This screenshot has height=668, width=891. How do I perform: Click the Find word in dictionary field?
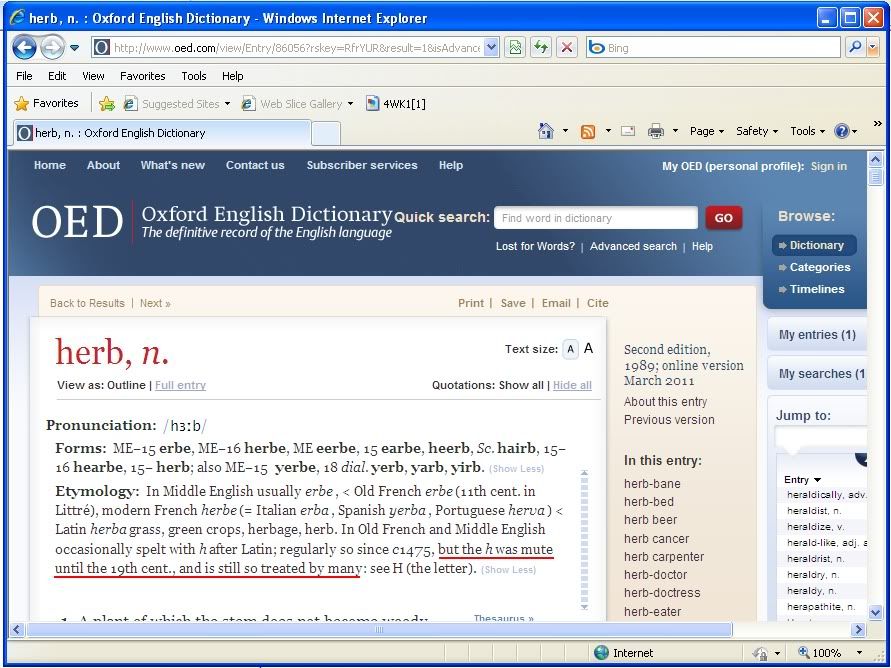pyautogui.click(x=596, y=218)
